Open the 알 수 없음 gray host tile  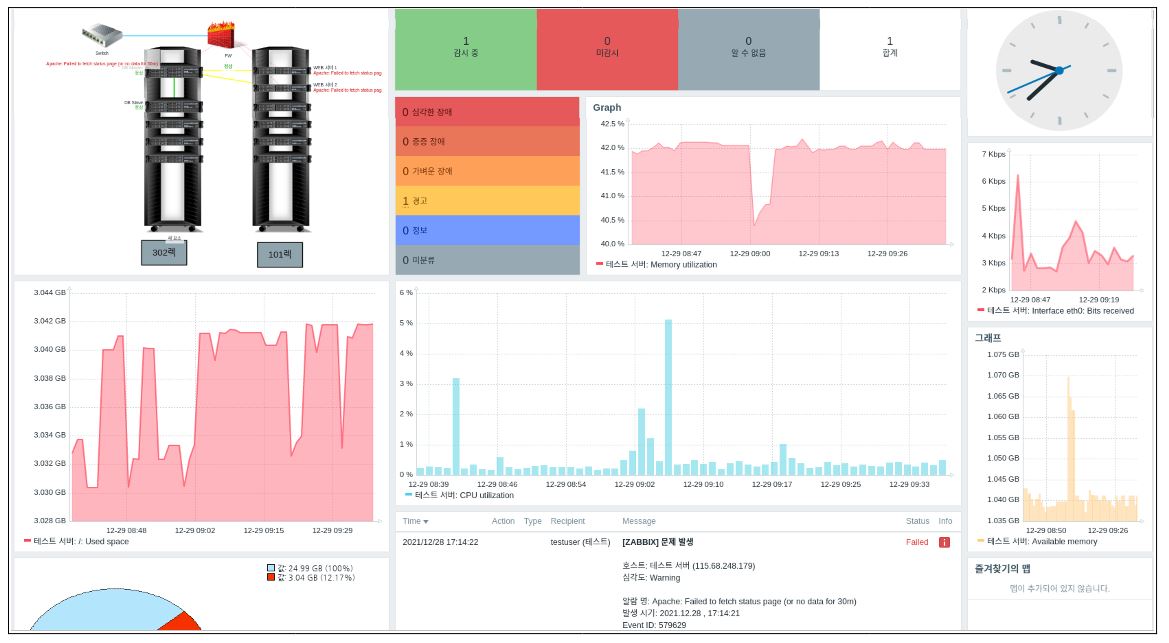click(749, 50)
